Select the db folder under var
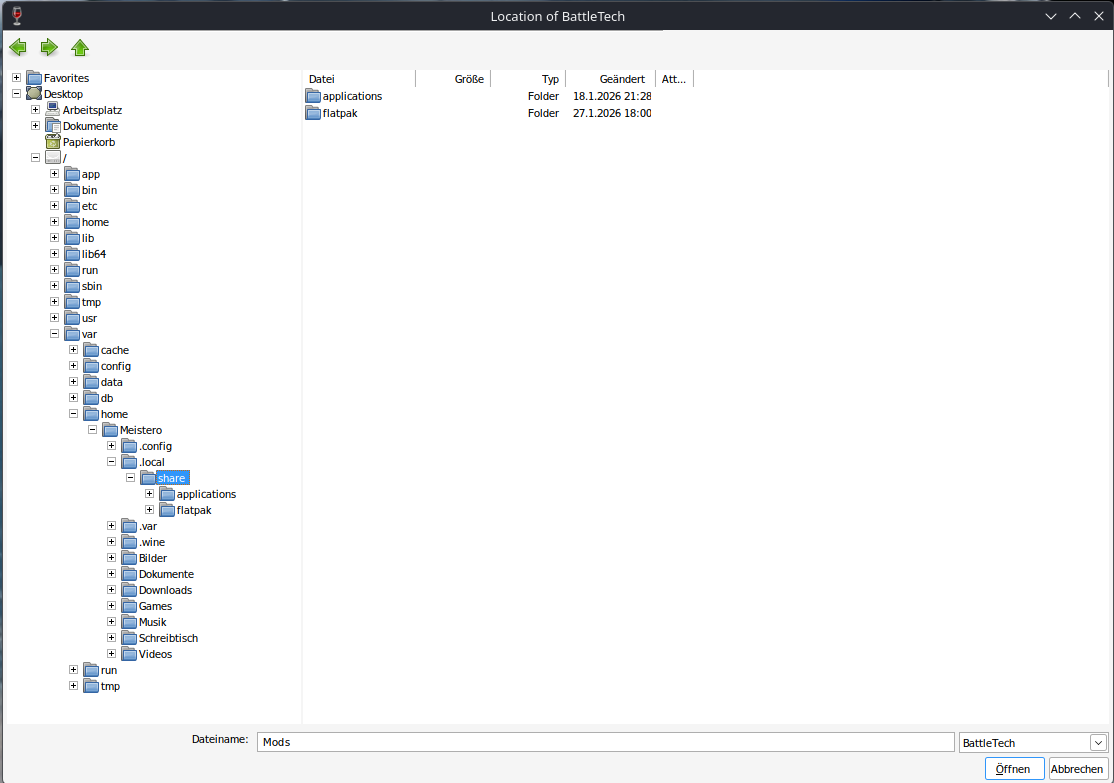Image resolution: width=1114 pixels, height=783 pixels. click(x=107, y=398)
